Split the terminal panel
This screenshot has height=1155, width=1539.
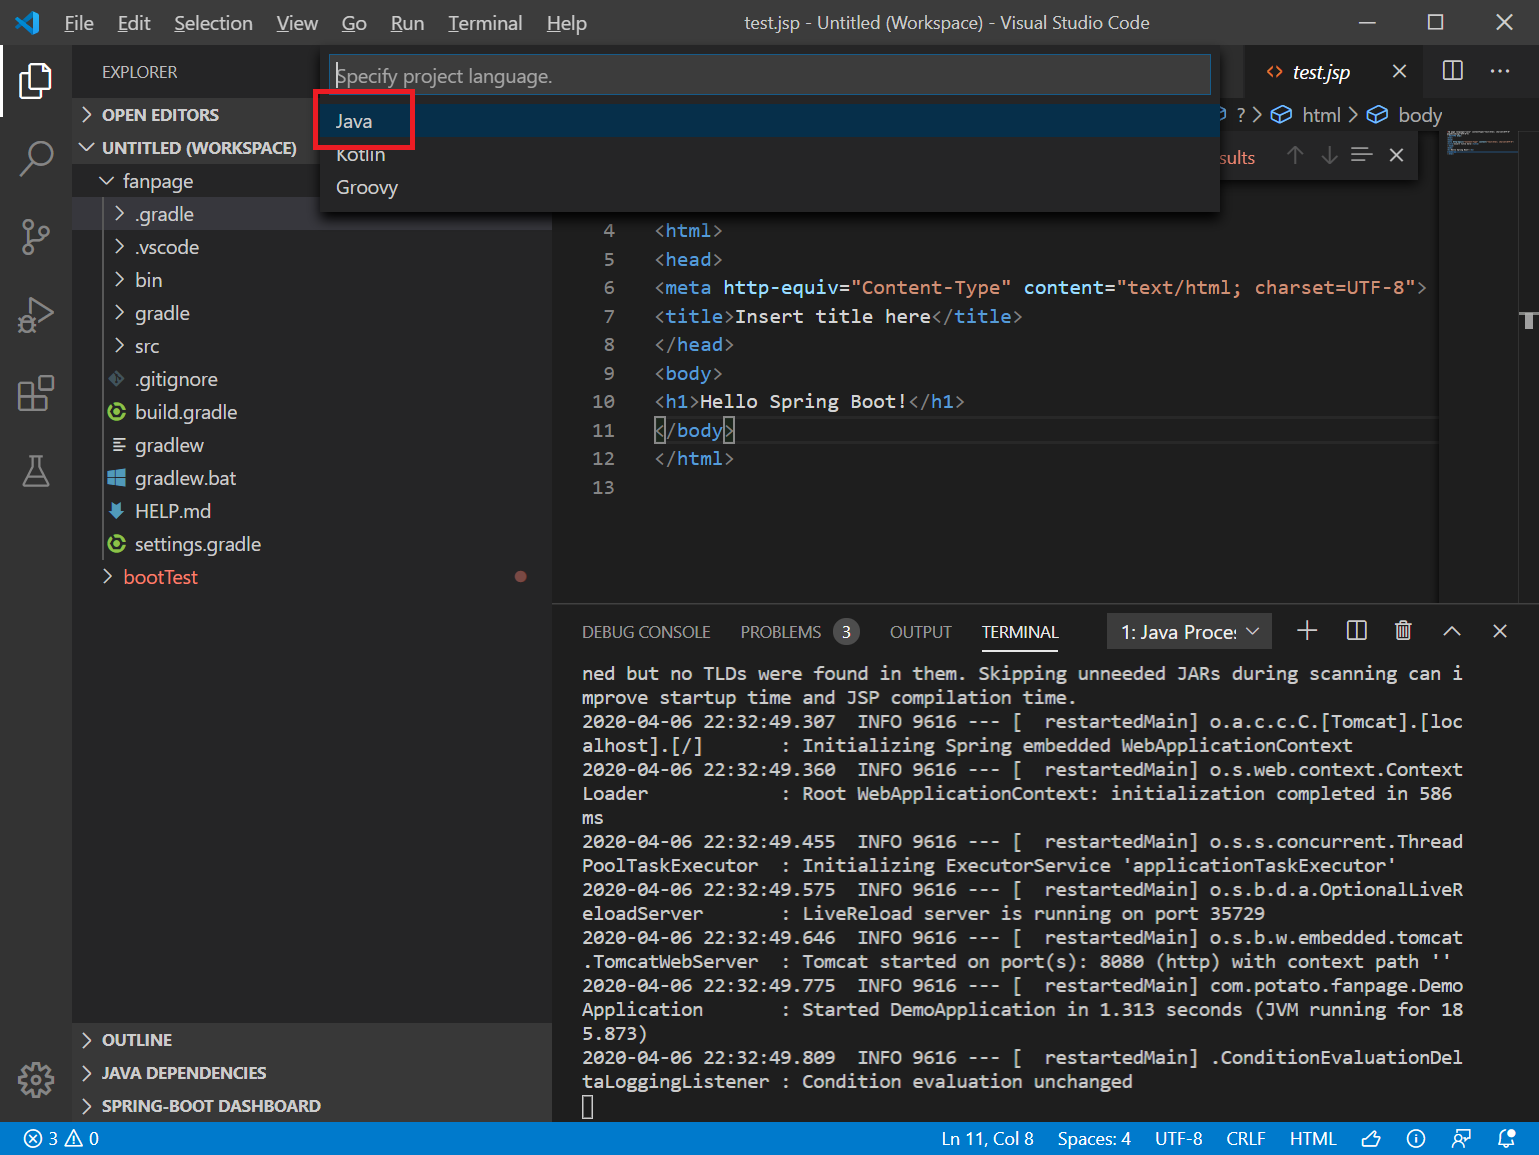[1357, 631]
